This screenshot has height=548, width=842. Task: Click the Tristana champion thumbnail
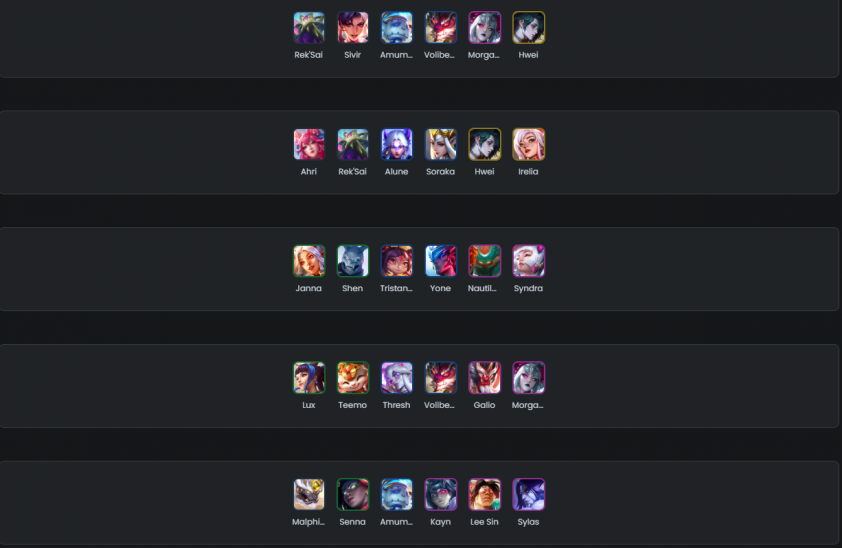click(x=397, y=261)
